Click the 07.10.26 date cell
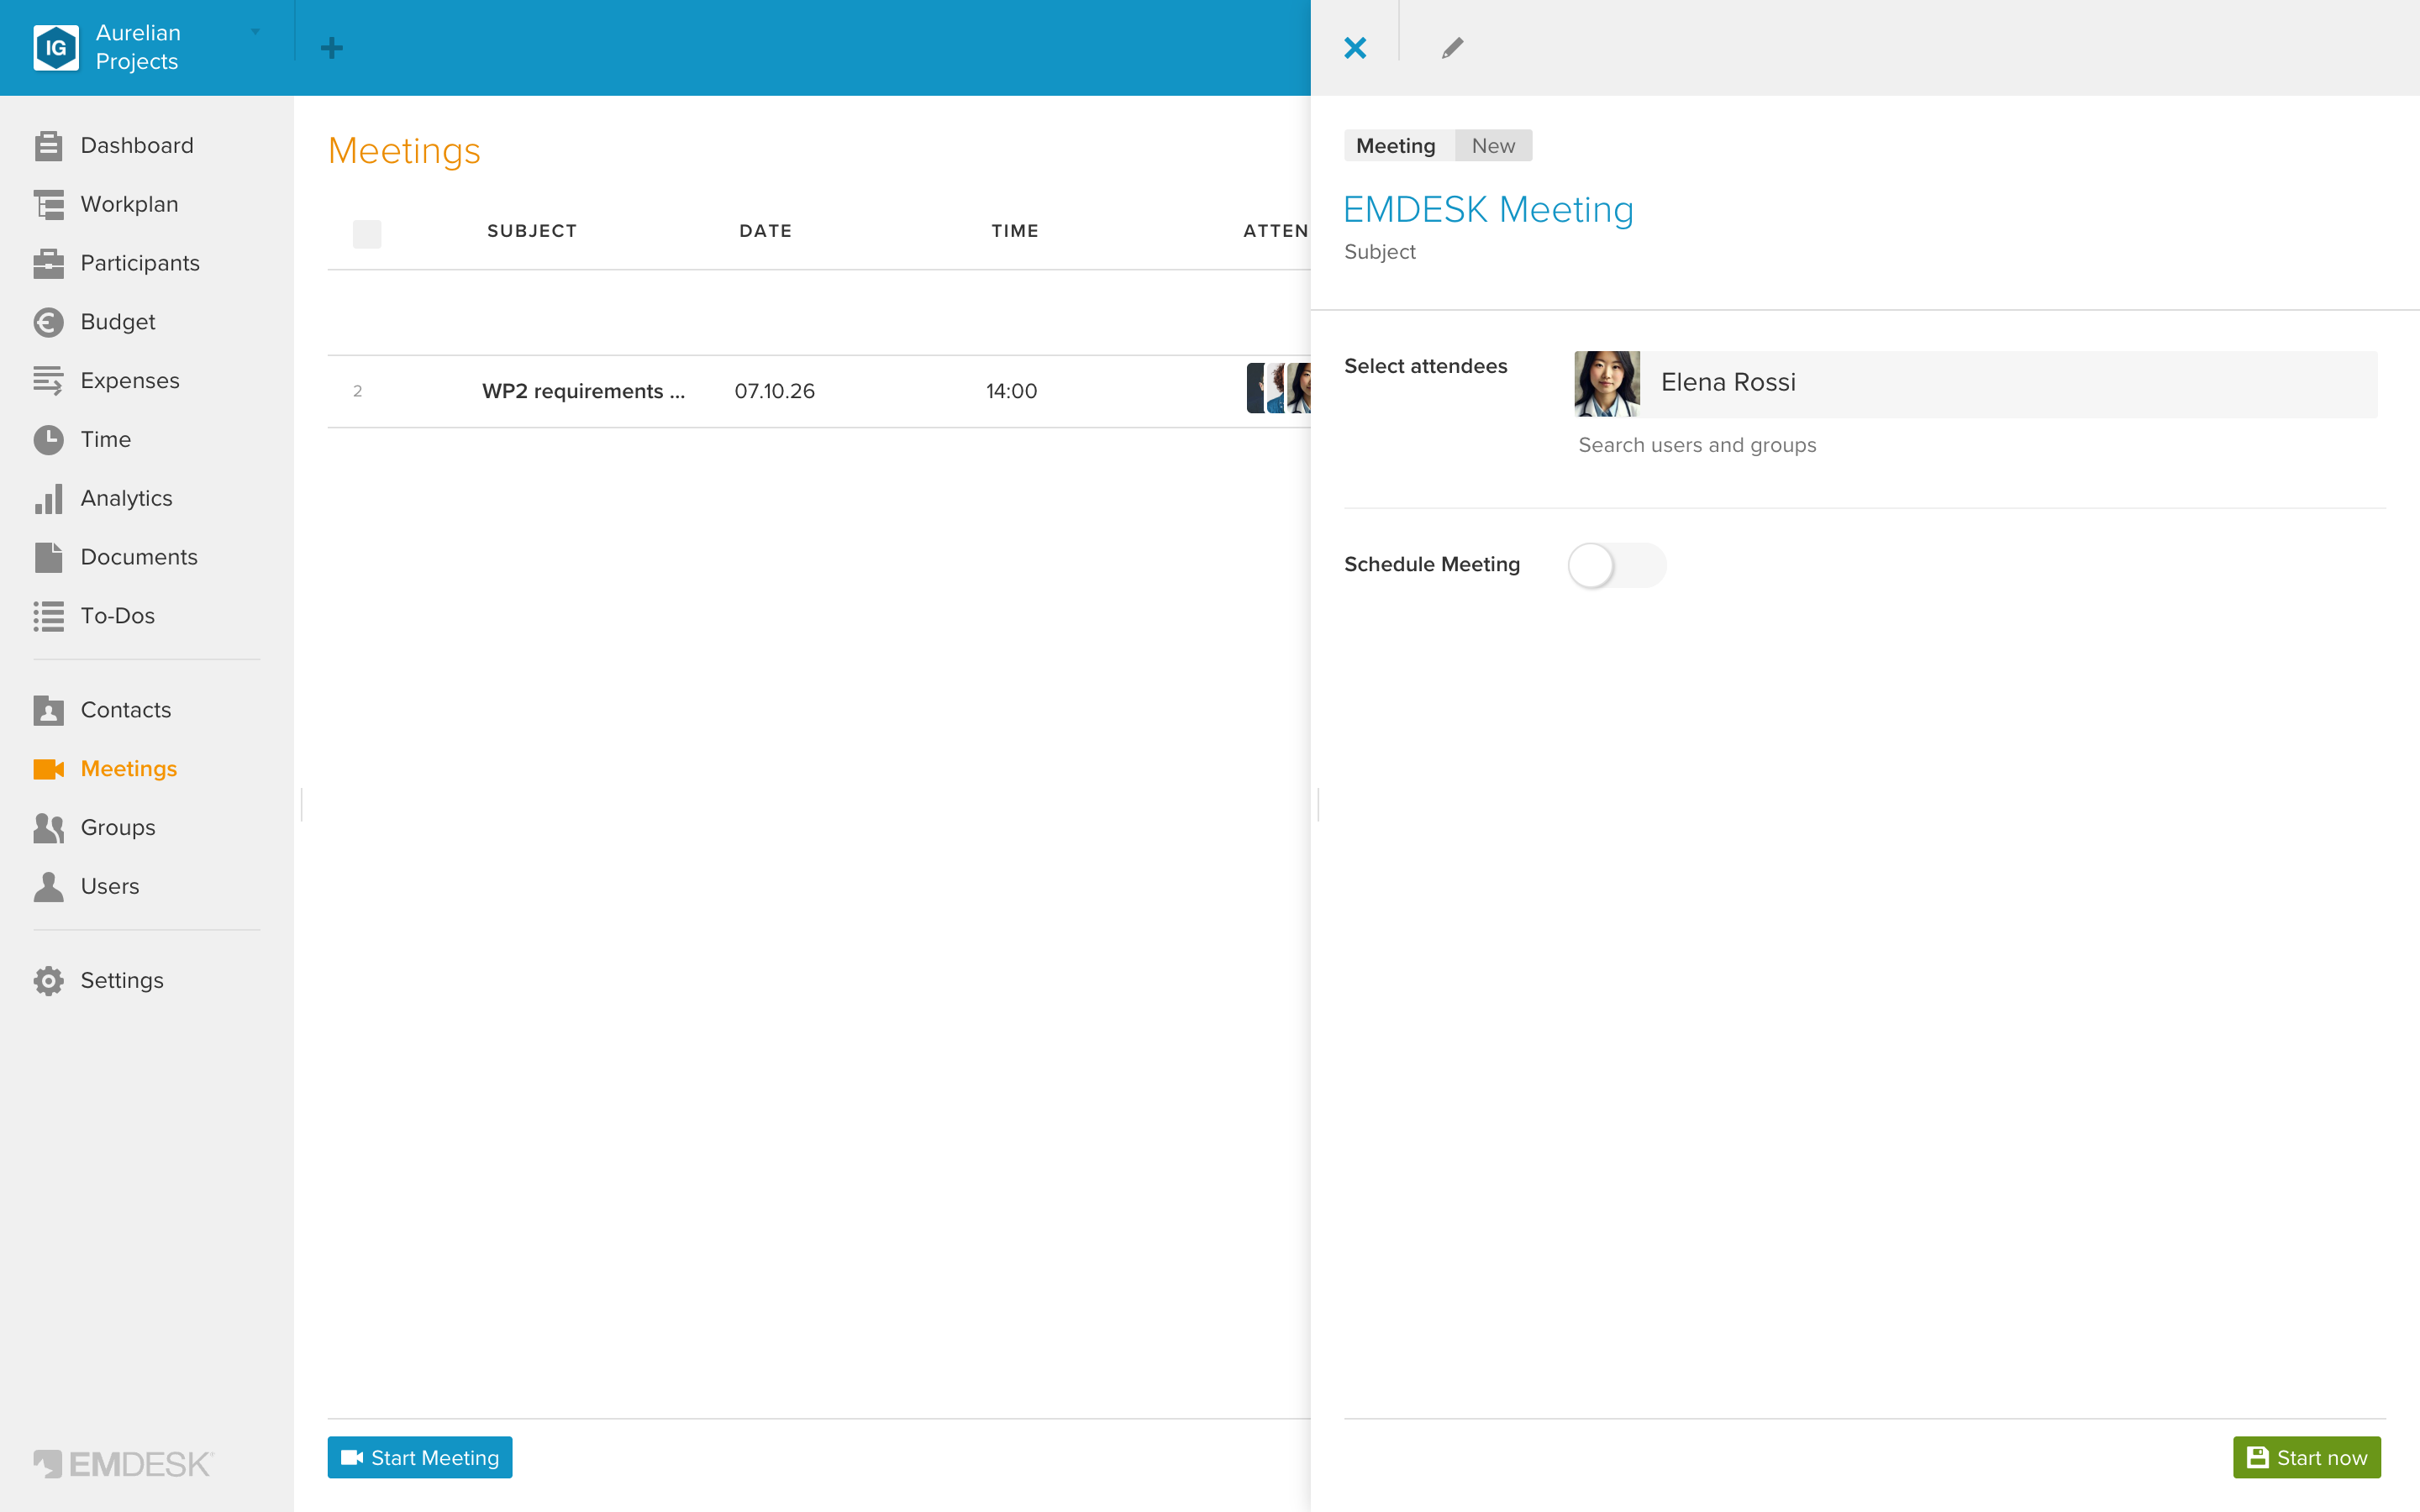This screenshot has width=2420, height=1512. pos(774,391)
